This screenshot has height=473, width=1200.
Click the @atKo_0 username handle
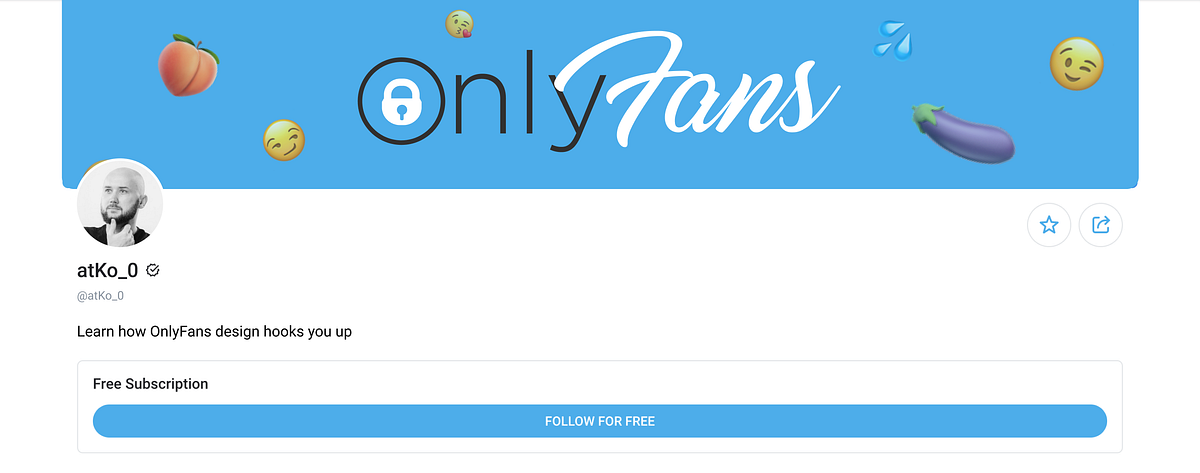100,296
